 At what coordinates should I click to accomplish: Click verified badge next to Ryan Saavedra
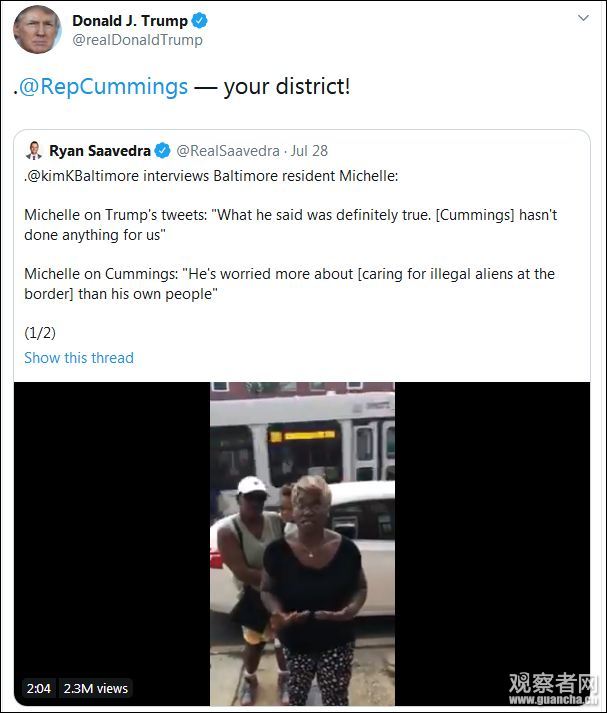162,151
